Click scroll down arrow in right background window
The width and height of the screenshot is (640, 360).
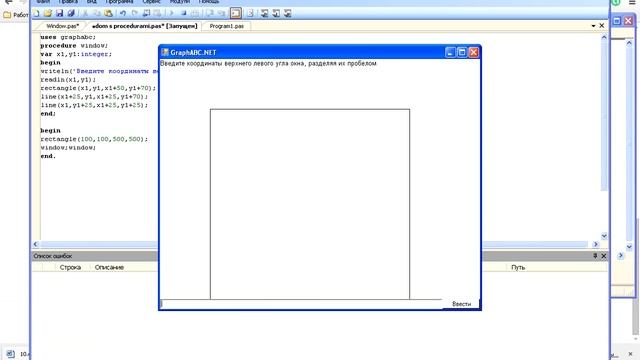click(x=629, y=247)
